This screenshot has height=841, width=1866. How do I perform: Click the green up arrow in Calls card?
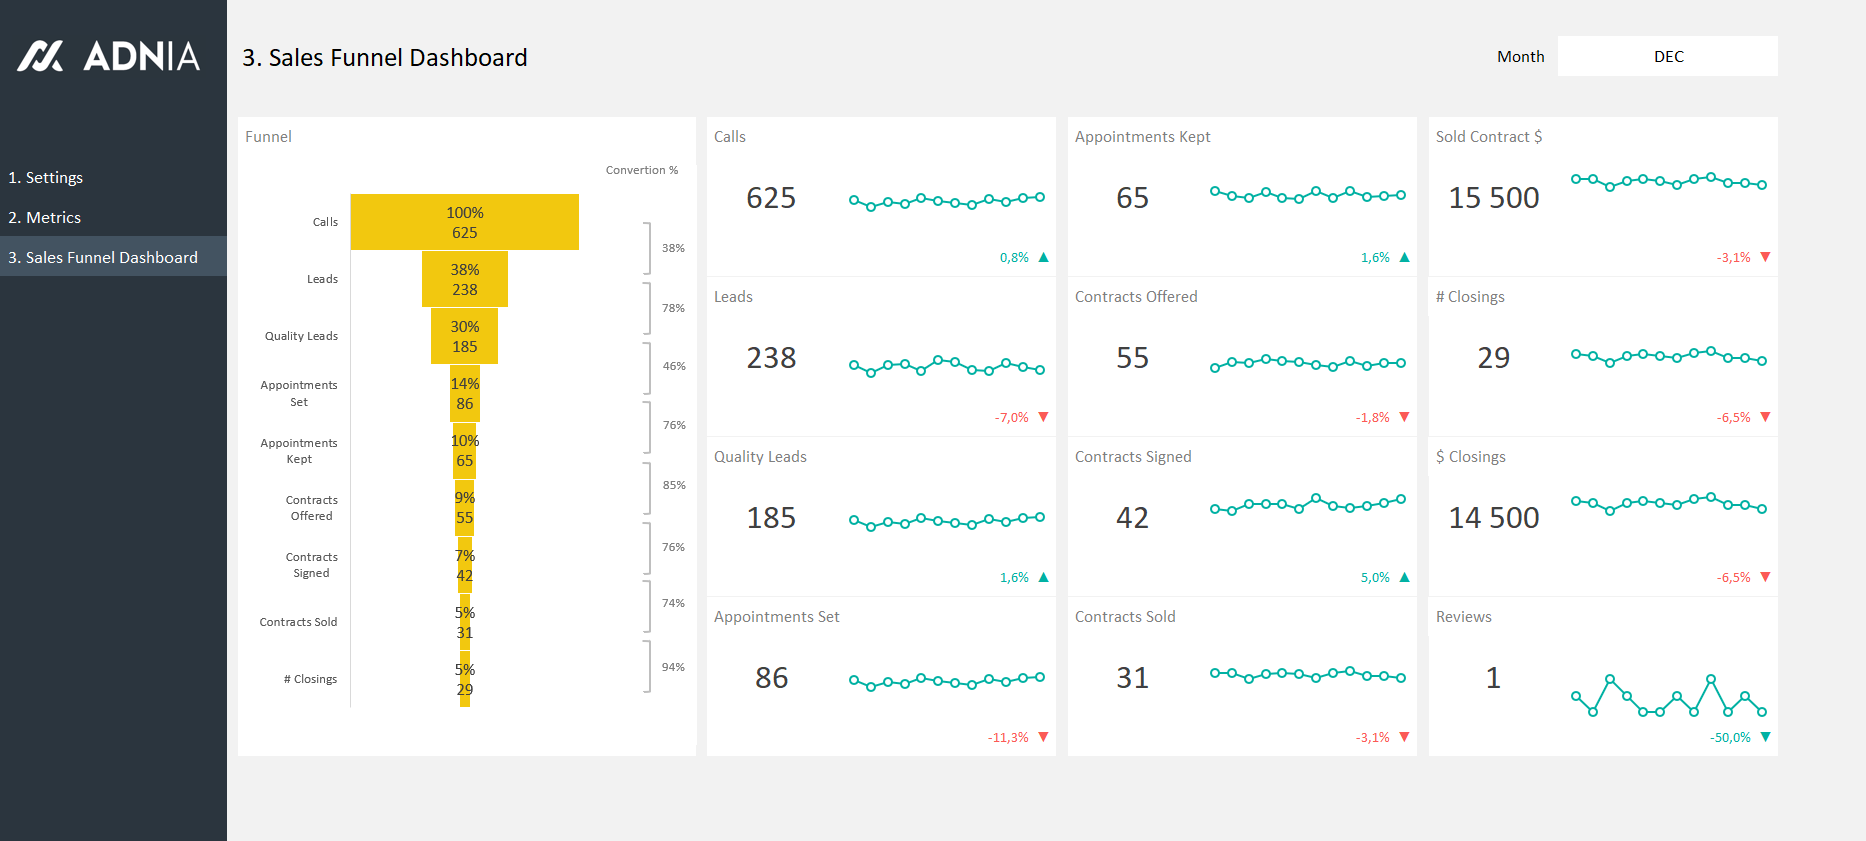click(1043, 258)
